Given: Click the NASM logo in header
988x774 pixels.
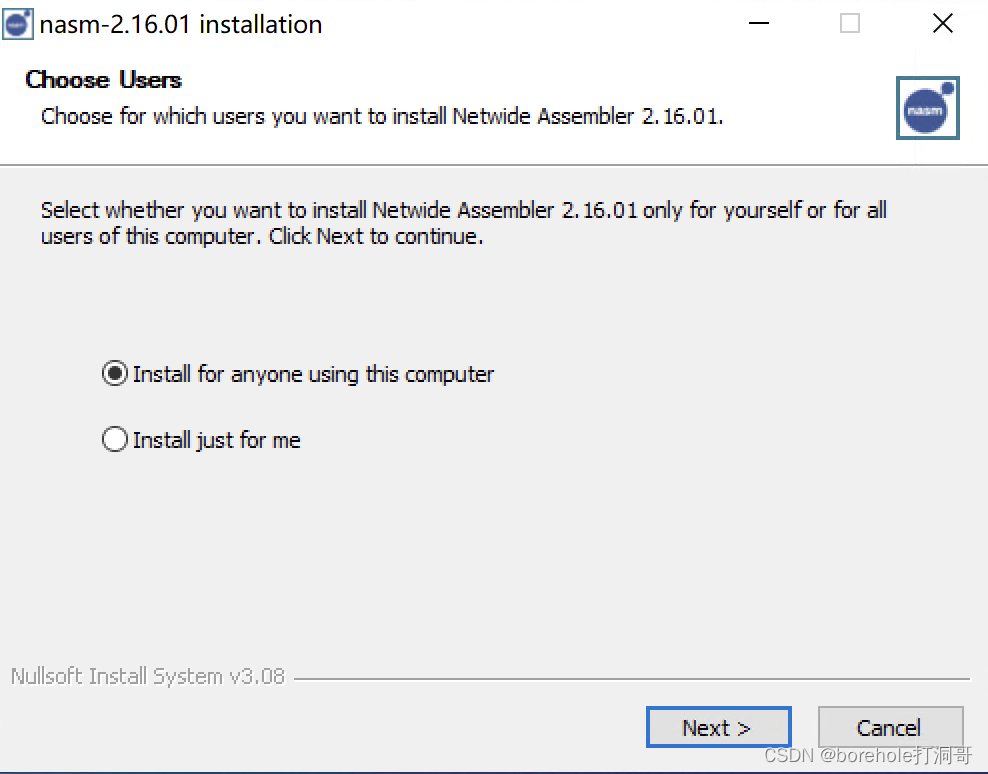Looking at the screenshot, I should 927,108.
